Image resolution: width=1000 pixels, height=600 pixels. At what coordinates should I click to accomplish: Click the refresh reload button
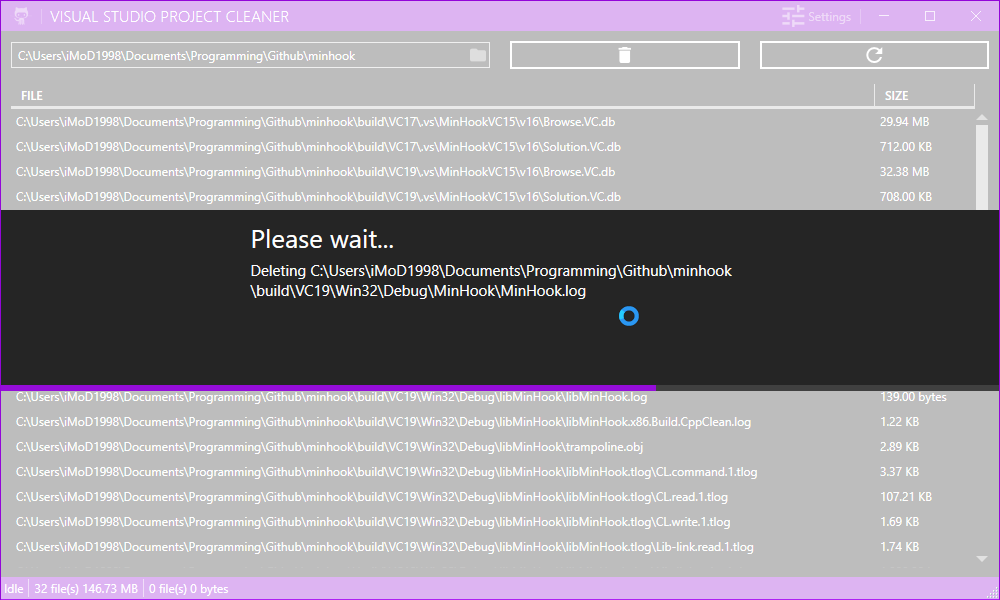(x=874, y=55)
